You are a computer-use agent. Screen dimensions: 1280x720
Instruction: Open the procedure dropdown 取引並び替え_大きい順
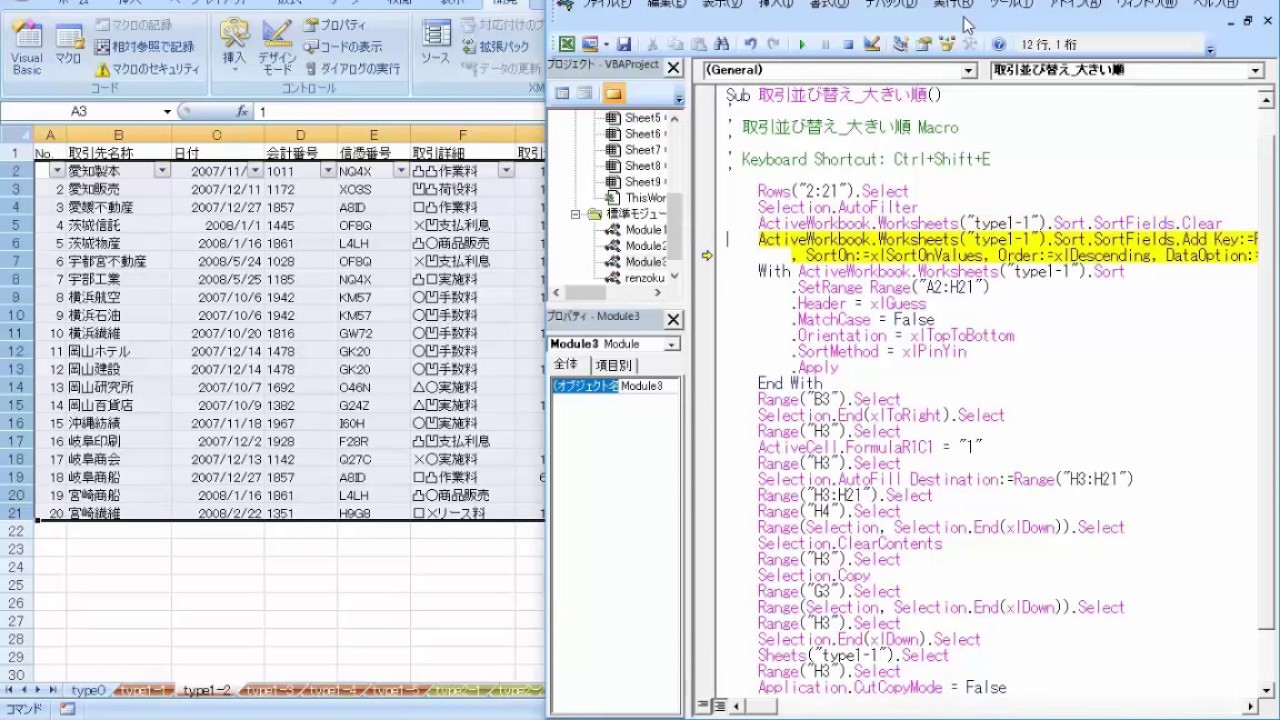pos(1255,71)
